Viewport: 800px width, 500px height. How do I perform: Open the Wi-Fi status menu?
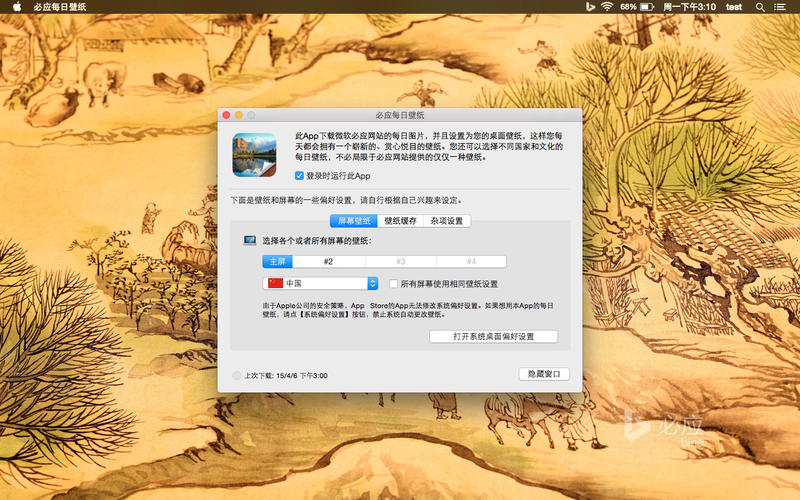tap(607, 7)
